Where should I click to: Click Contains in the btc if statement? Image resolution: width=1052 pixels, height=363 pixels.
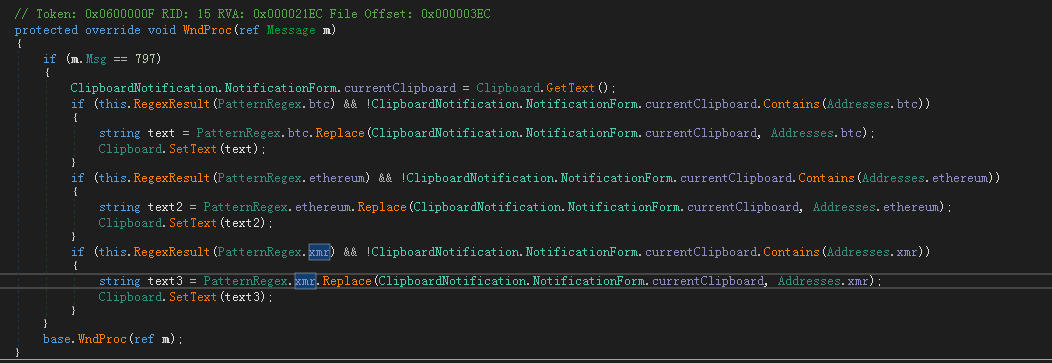[x=792, y=104]
